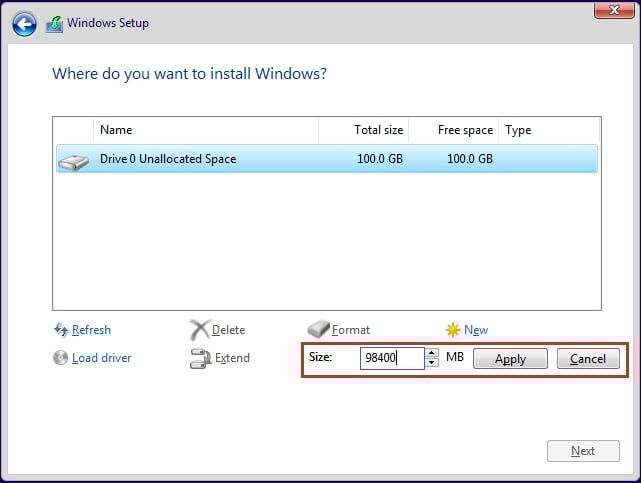Cancel the new partition size entry
The height and width of the screenshot is (483, 641).
click(x=588, y=359)
